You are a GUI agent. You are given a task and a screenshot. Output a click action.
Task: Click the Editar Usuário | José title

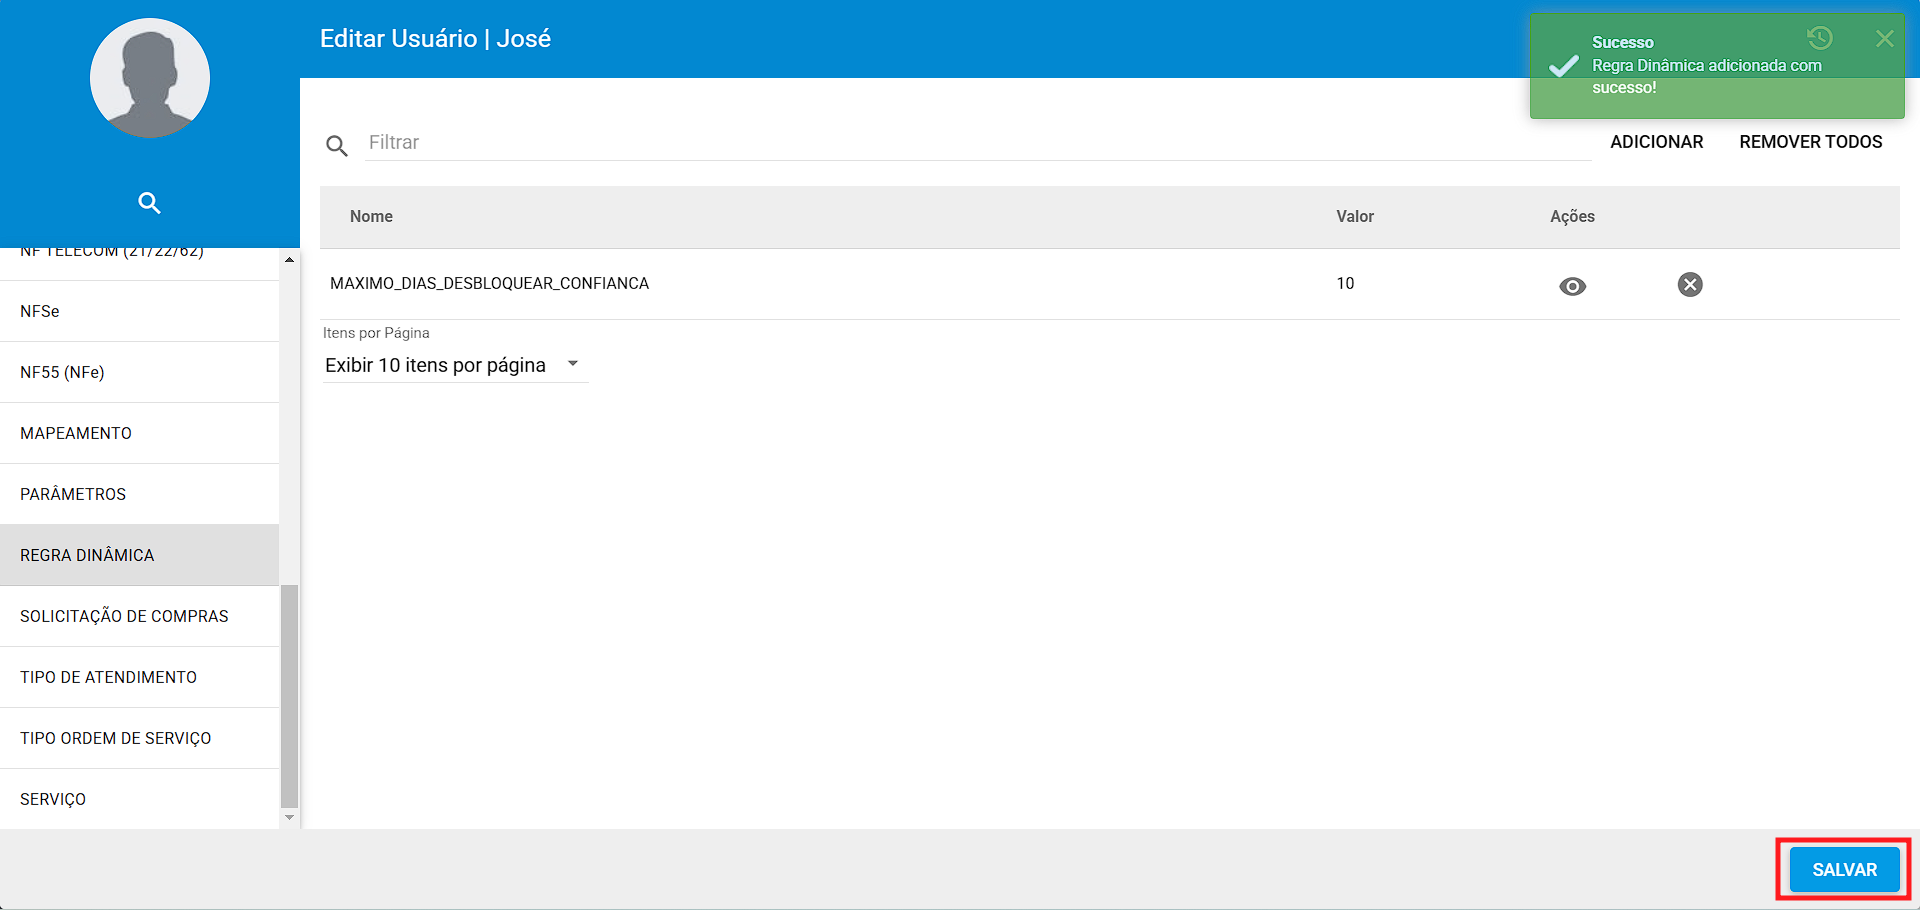435,38
